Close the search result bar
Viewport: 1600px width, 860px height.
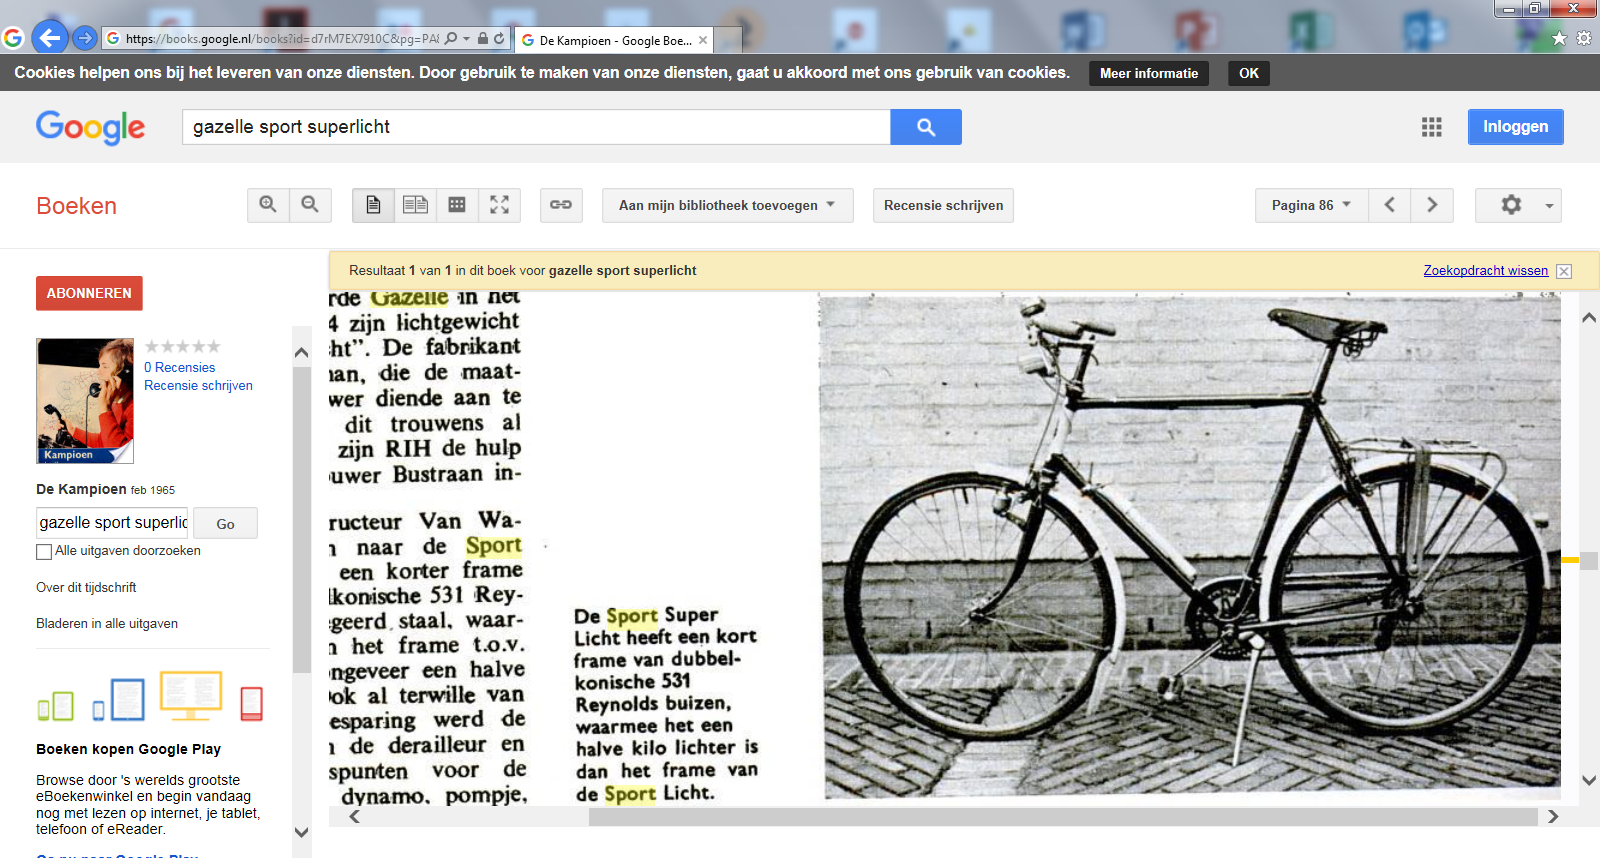click(x=1564, y=271)
